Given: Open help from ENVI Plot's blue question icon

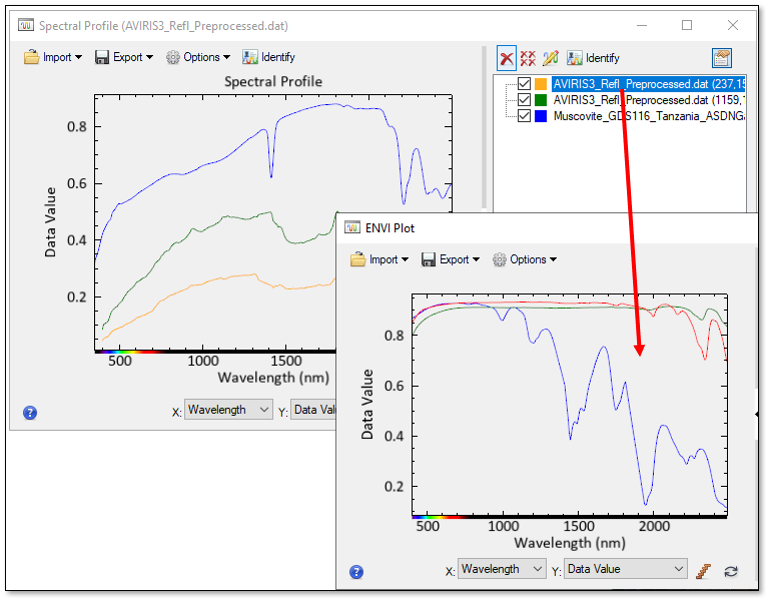Looking at the screenshot, I should (x=357, y=572).
